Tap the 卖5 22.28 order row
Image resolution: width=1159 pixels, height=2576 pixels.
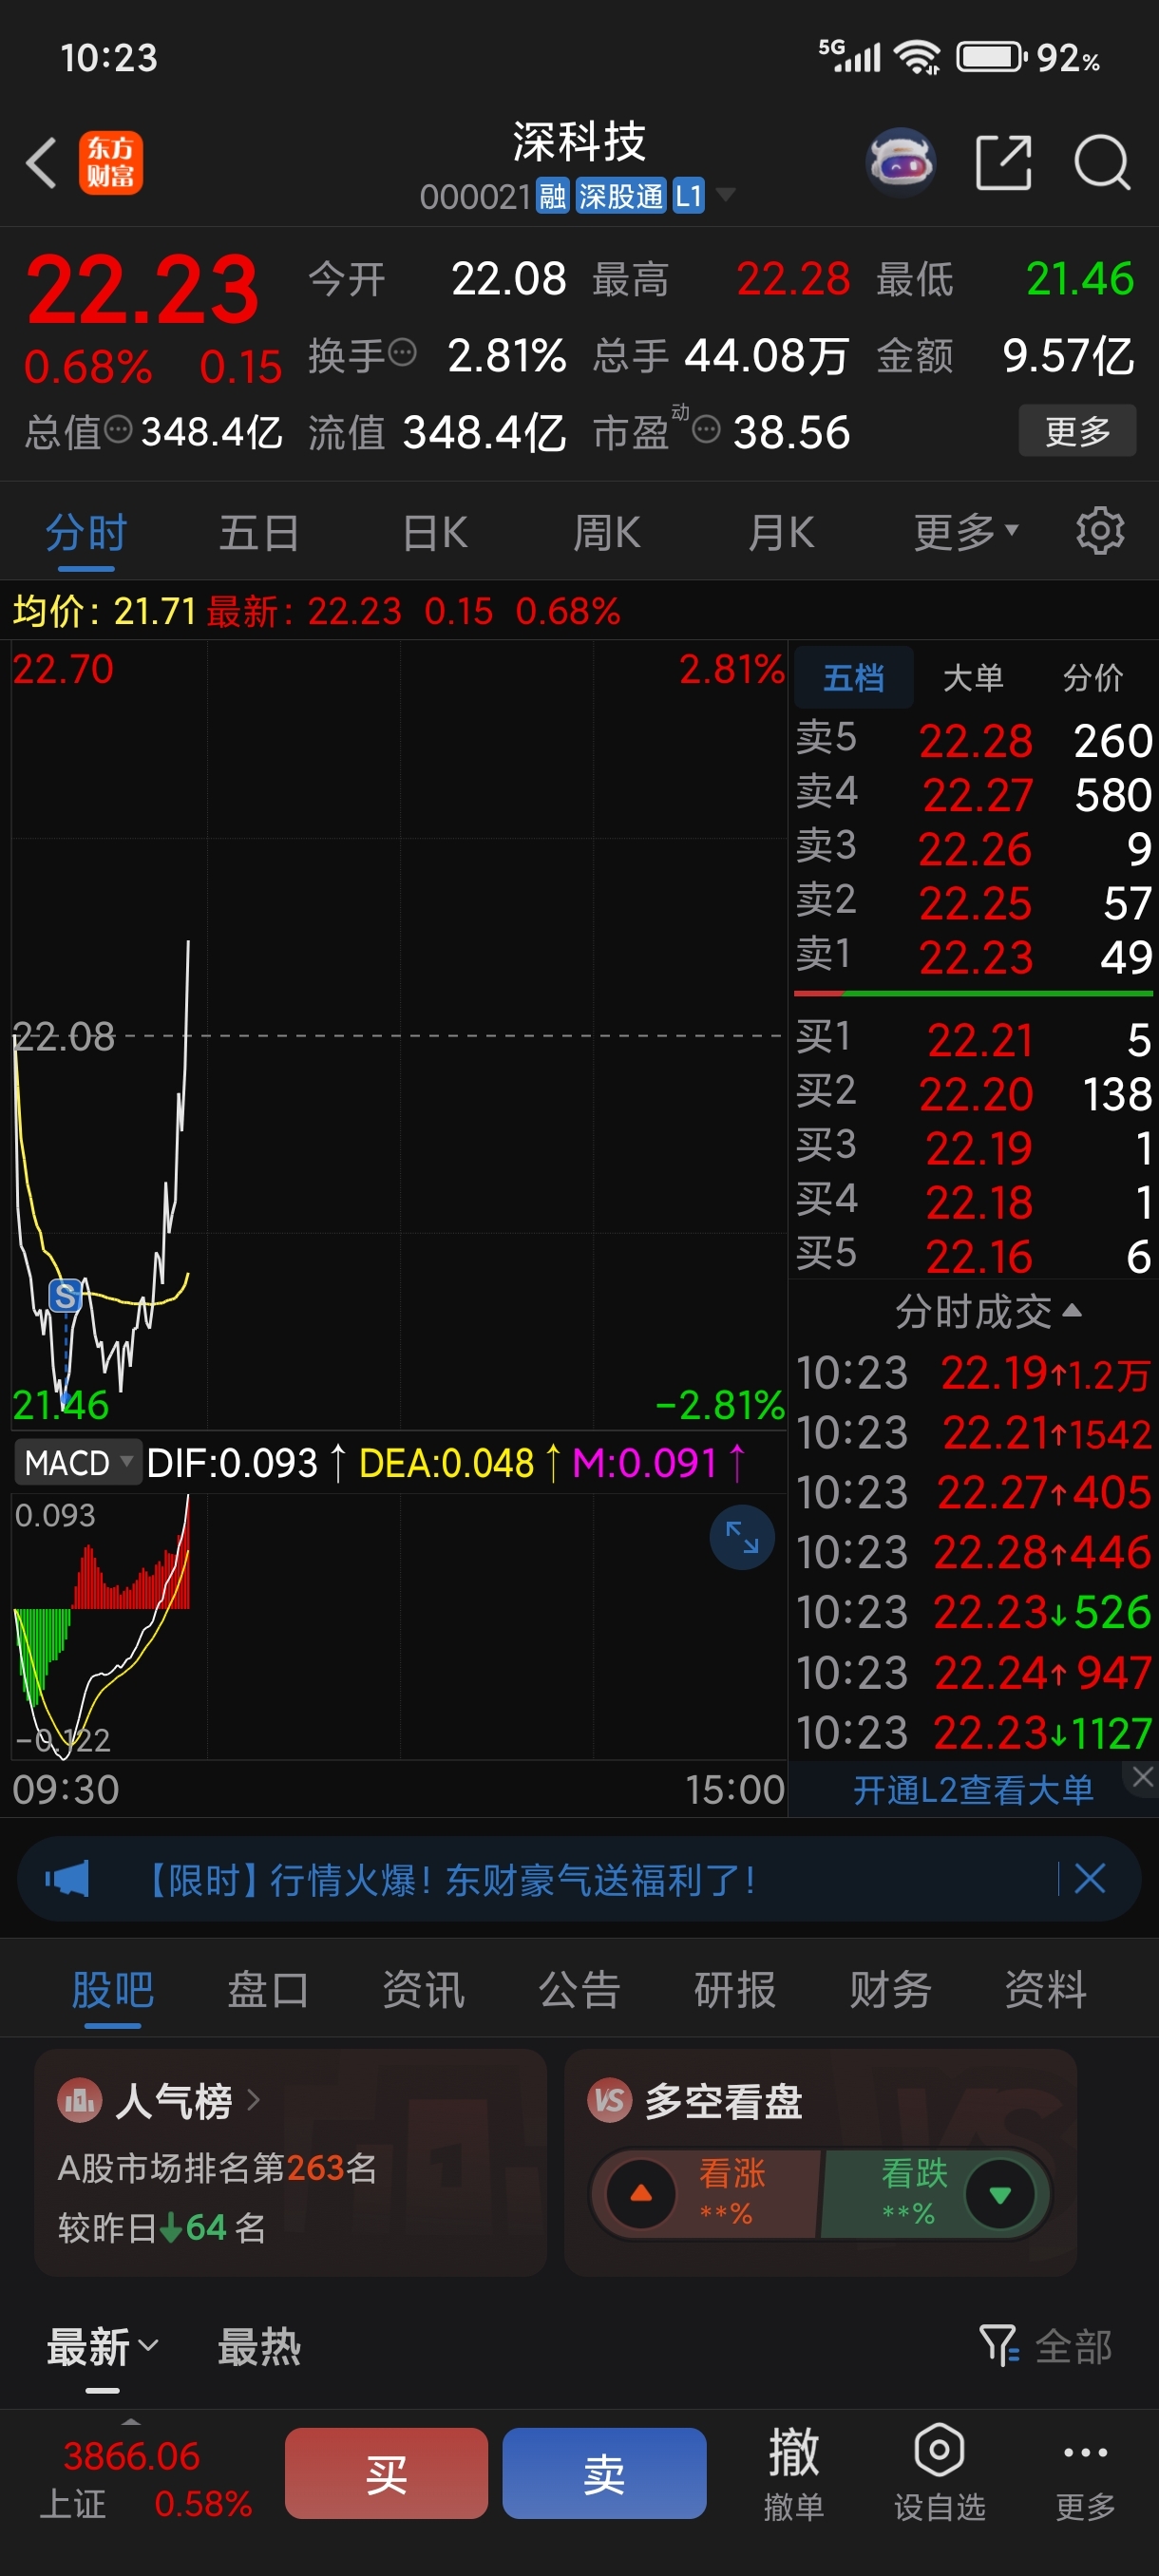pyautogui.click(x=973, y=740)
